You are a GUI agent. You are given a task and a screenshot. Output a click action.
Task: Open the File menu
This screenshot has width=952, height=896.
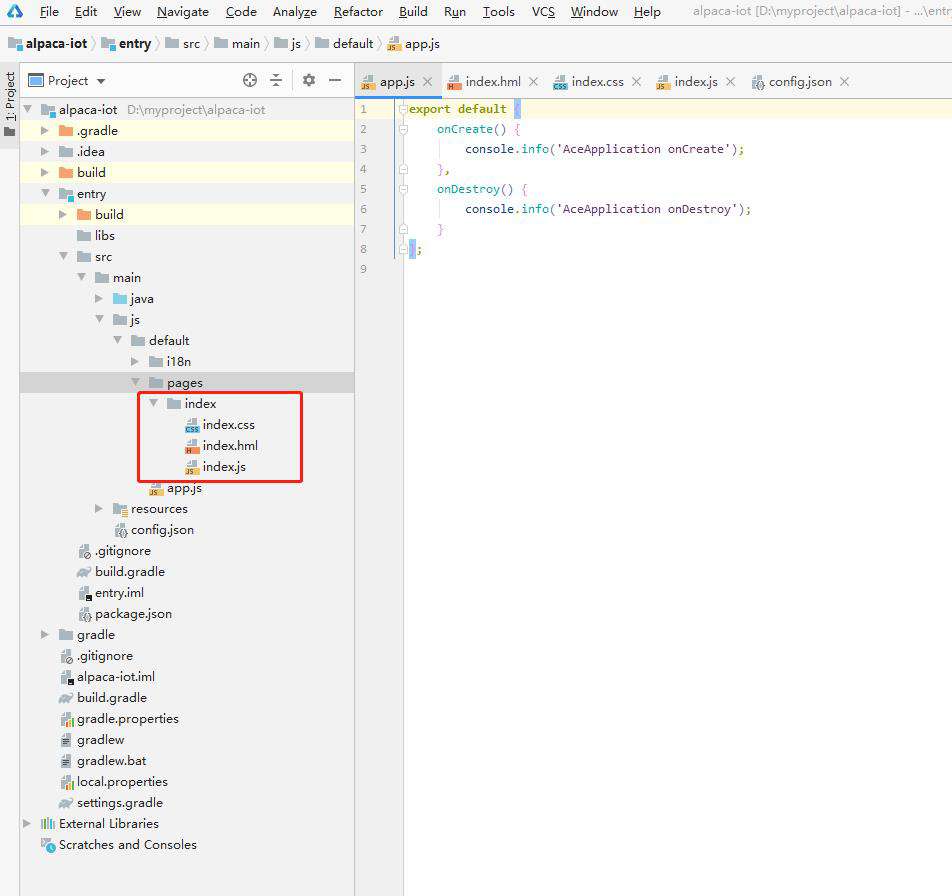49,12
